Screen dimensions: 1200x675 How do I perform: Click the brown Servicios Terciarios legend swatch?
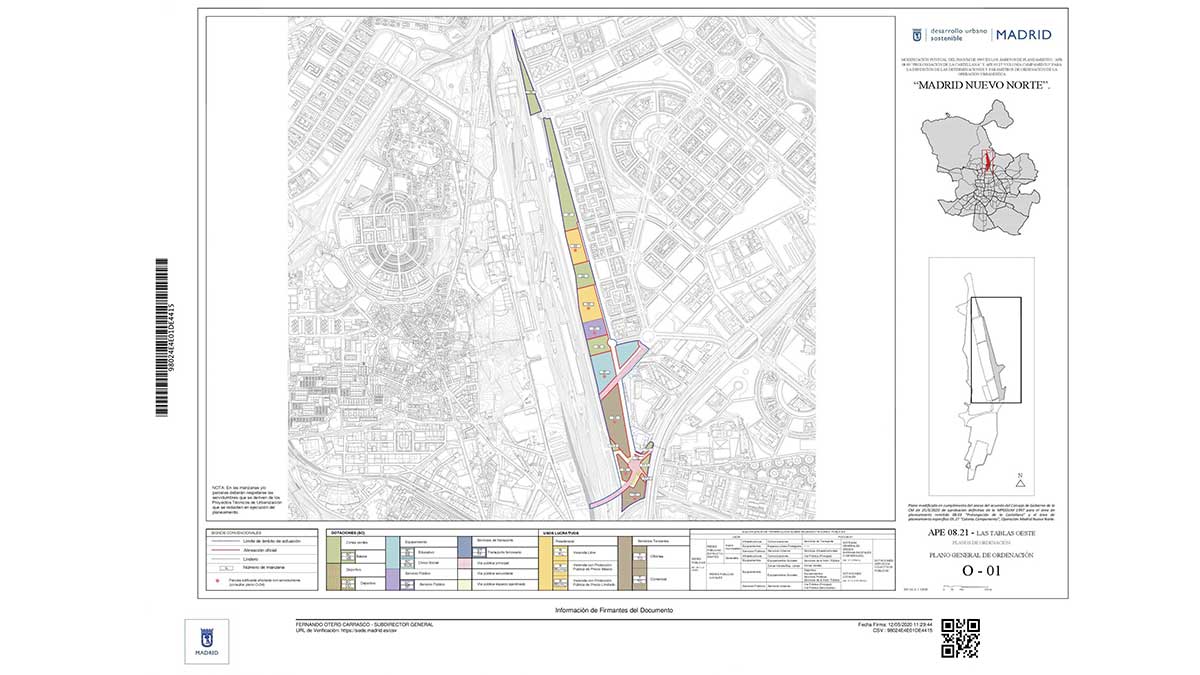(625, 563)
